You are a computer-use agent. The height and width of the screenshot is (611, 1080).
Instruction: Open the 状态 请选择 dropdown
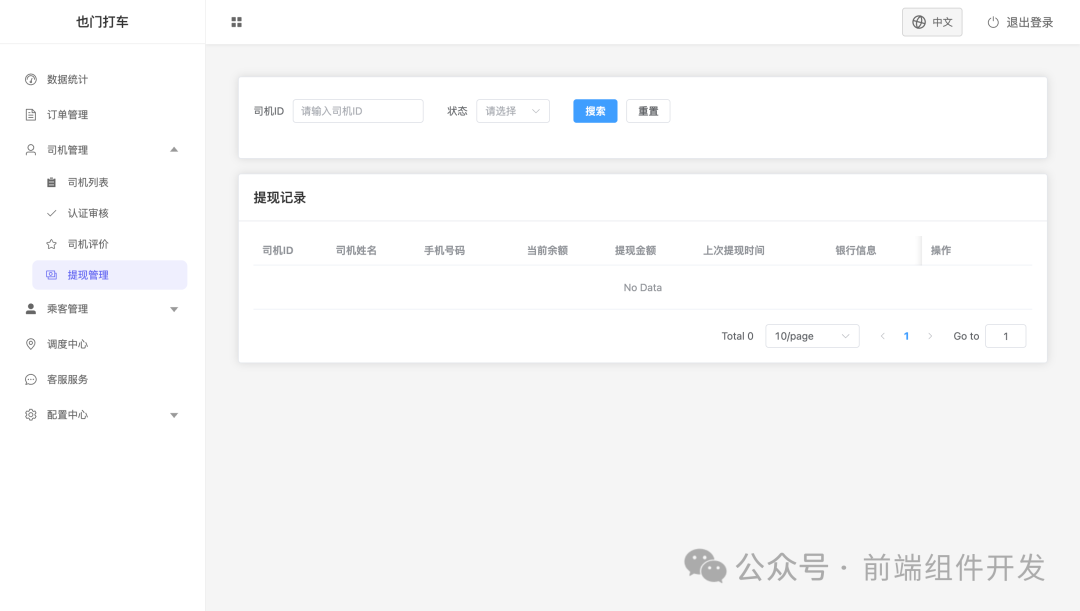click(x=513, y=111)
